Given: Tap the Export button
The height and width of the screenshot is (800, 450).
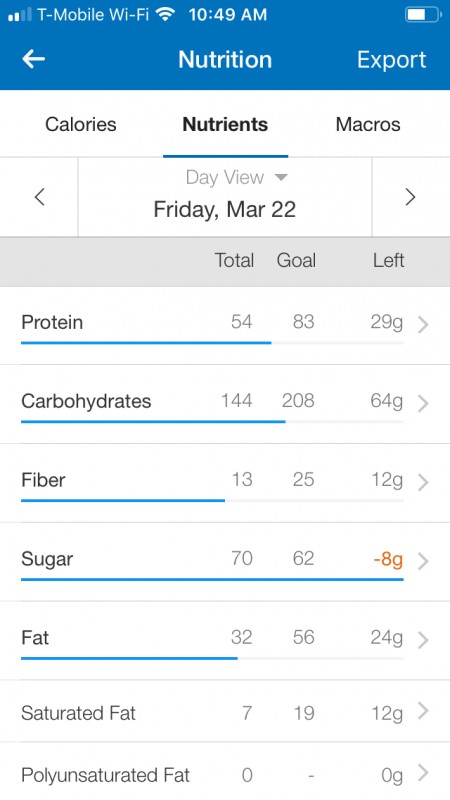Looking at the screenshot, I should pyautogui.click(x=391, y=60).
